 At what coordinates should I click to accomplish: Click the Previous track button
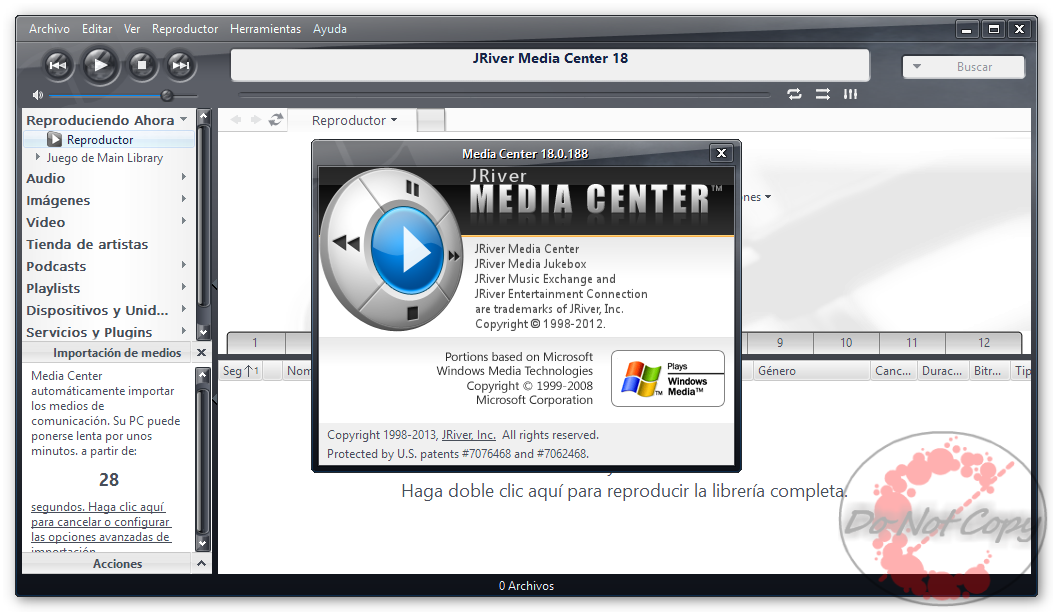(x=58, y=65)
